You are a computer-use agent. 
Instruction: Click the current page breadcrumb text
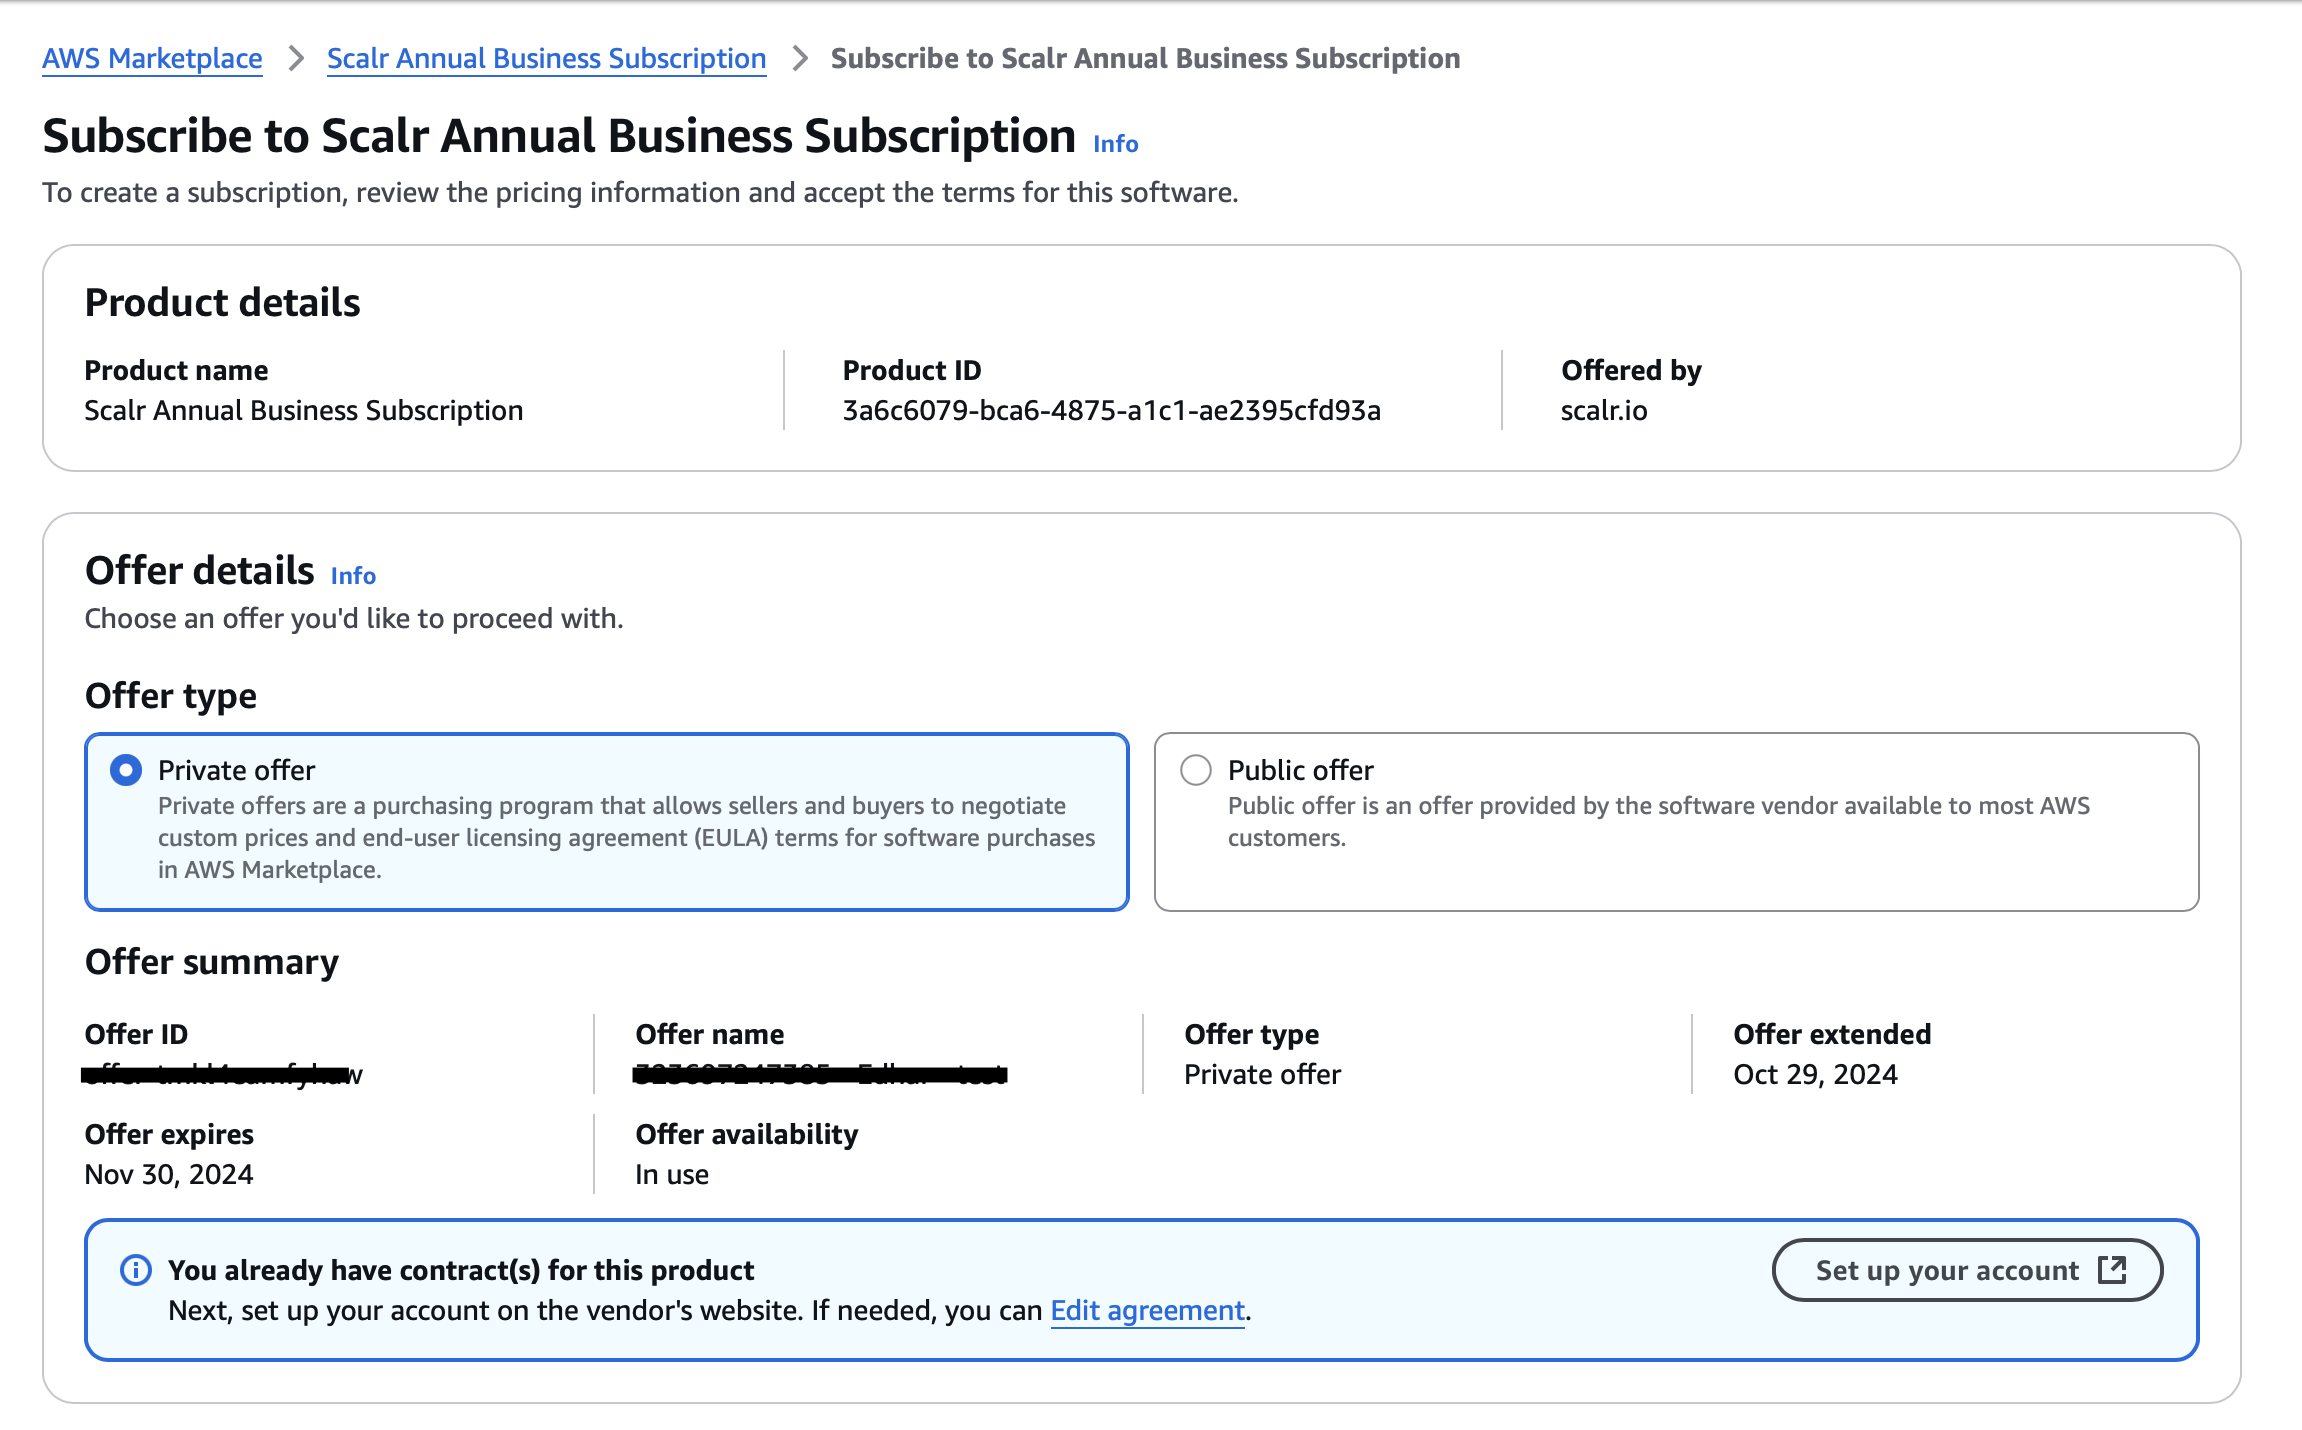click(x=1145, y=58)
